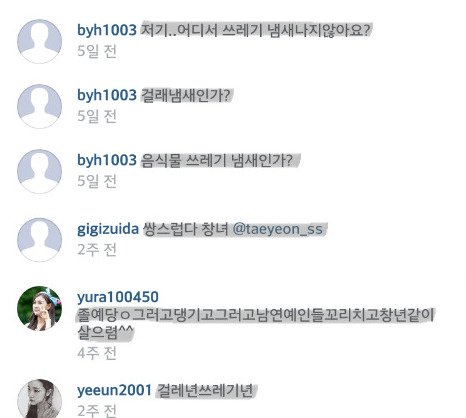The width and height of the screenshot is (466, 418).
Task: Click "5일 전" below the "걸래냄새인가?" comment
Action: click(x=97, y=116)
